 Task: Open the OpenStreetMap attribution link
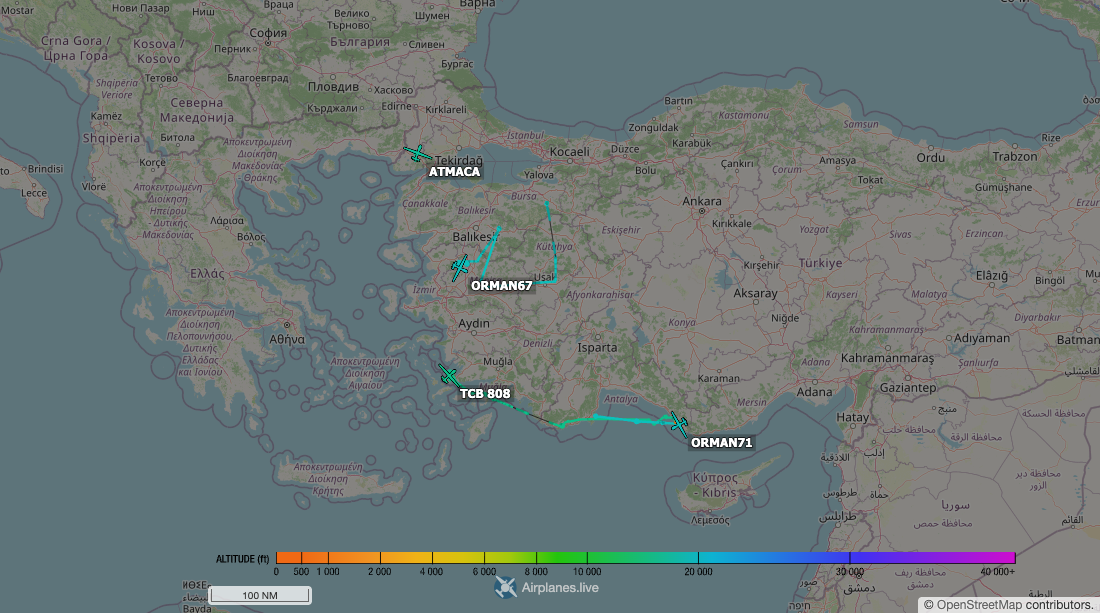point(980,605)
